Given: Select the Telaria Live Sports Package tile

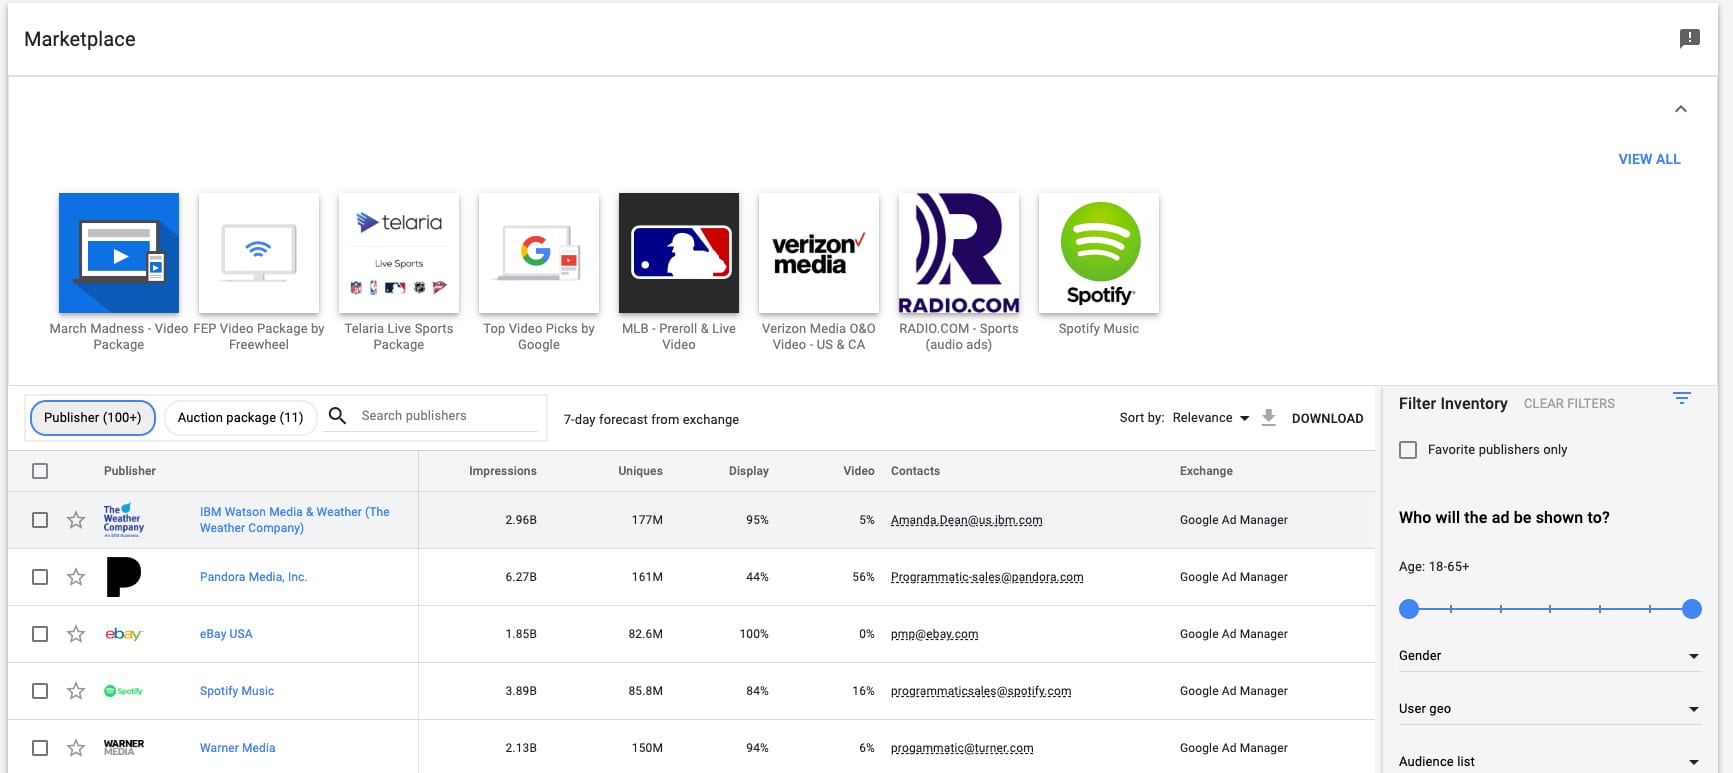Looking at the screenshot, I should coord(399,253).
